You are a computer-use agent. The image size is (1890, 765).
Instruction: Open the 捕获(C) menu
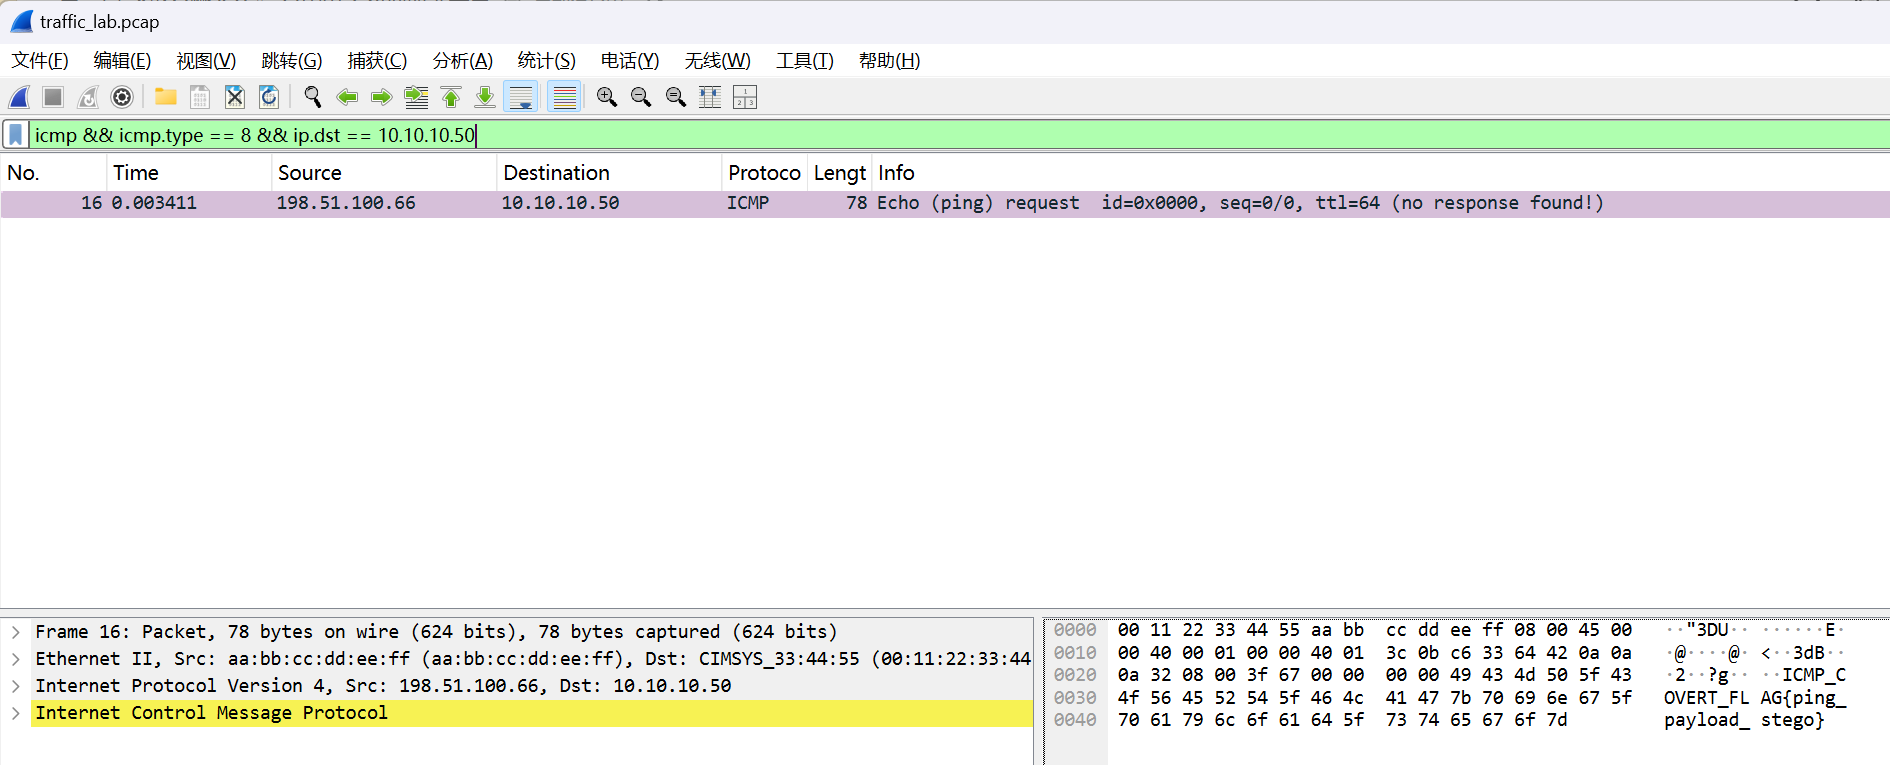click(377, 61)
